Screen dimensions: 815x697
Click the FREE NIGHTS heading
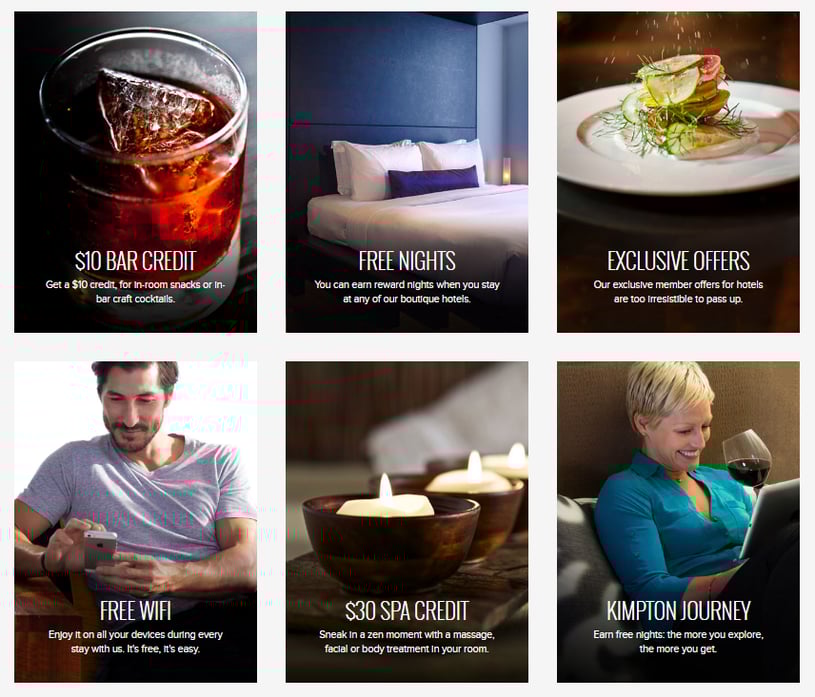pos(407,261)
